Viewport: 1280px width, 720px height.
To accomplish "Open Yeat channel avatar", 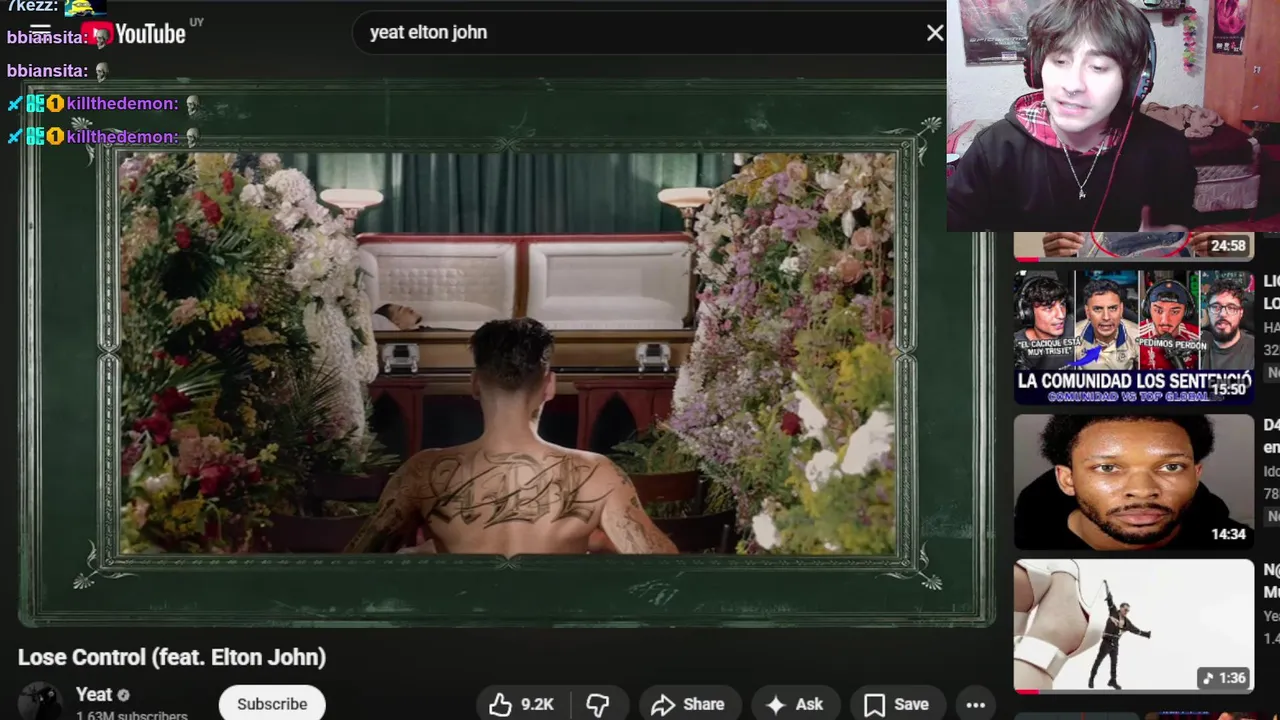I will [40, 702].
